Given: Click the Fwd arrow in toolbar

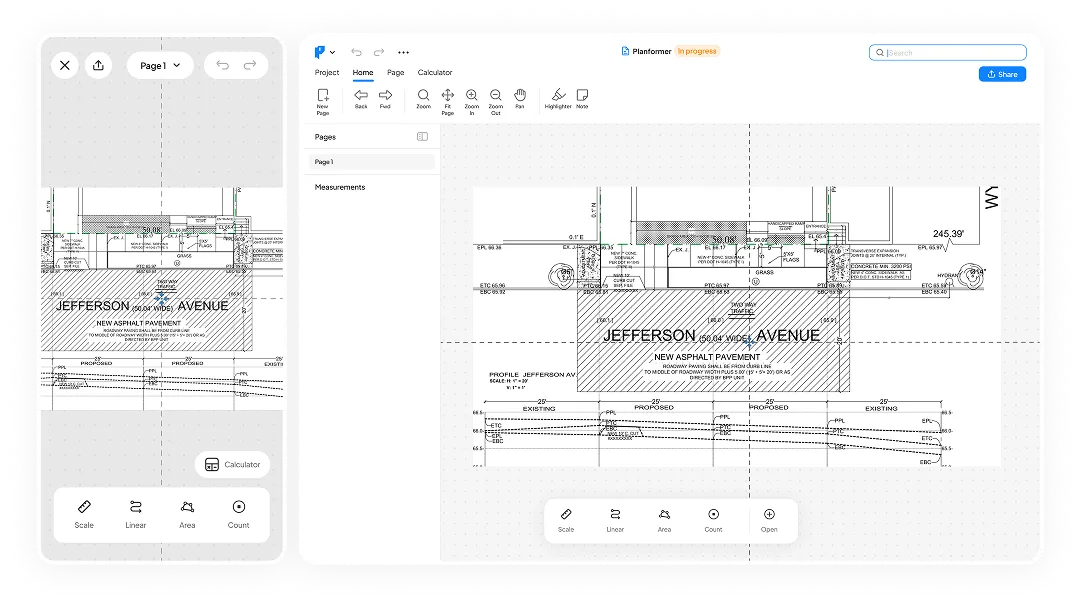Looking at the screenshot, I should pyautogui.click(x=385, y=97).
